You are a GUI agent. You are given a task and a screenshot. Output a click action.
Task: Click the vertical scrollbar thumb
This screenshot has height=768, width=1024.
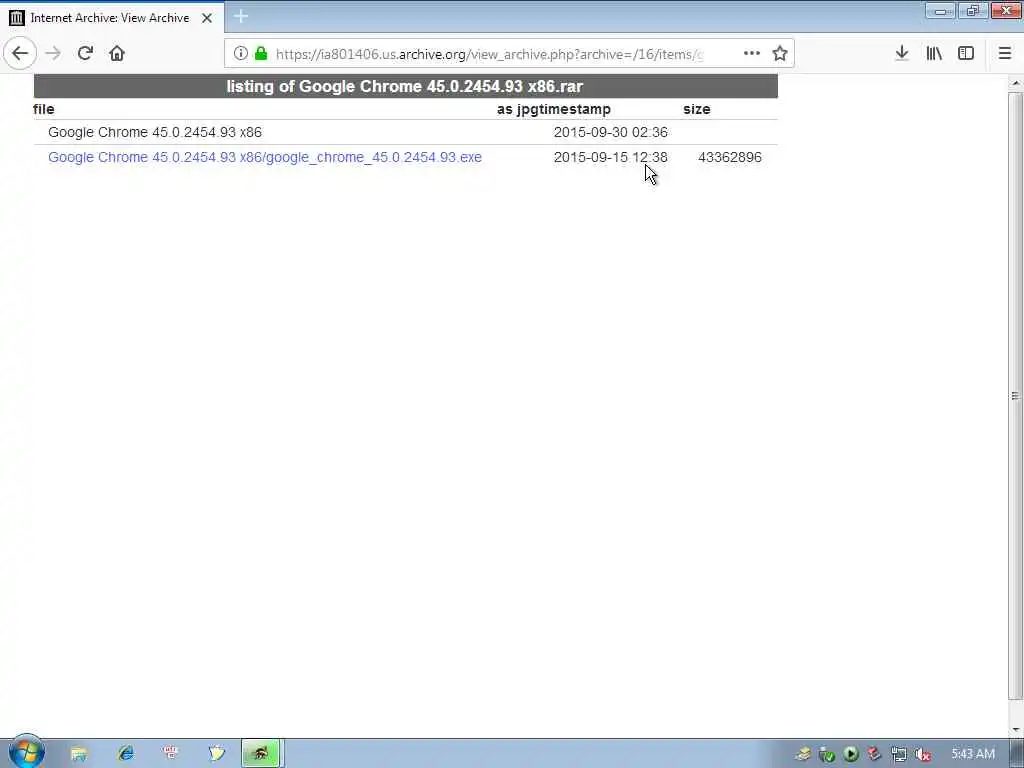coord(1015,395)
